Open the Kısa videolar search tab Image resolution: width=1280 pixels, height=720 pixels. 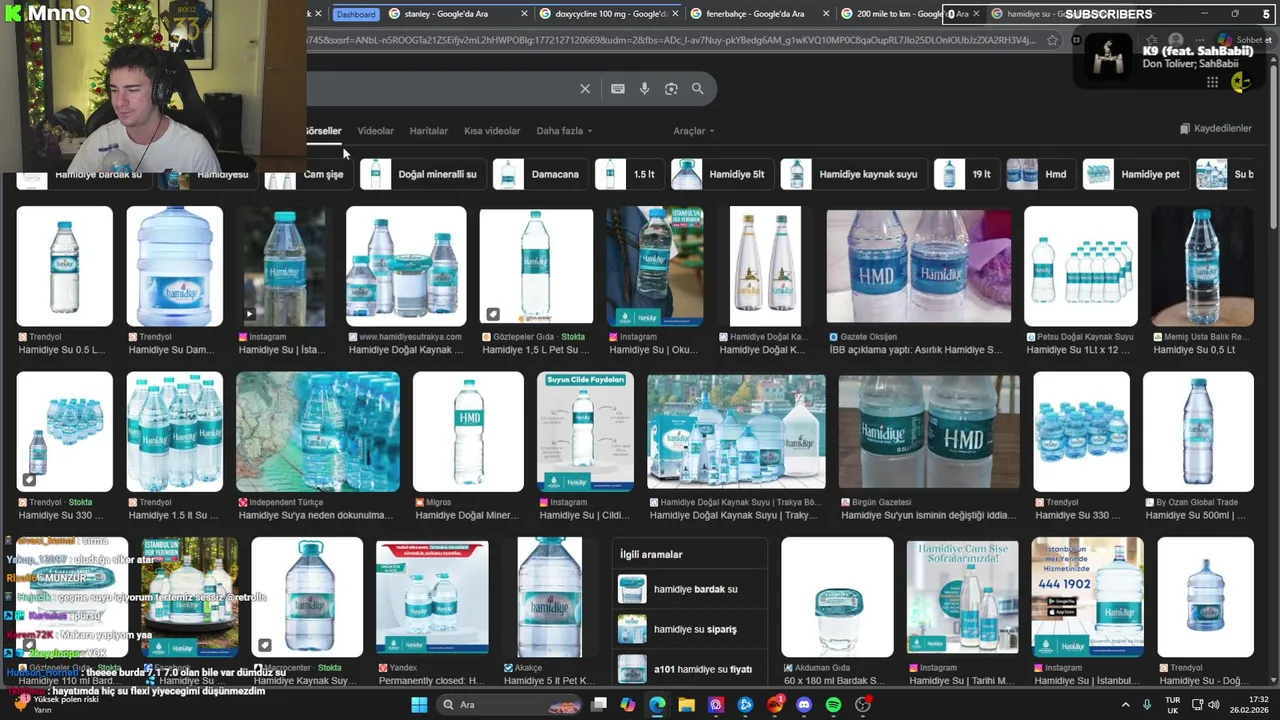pyautogui.click(x=492, y=131)
